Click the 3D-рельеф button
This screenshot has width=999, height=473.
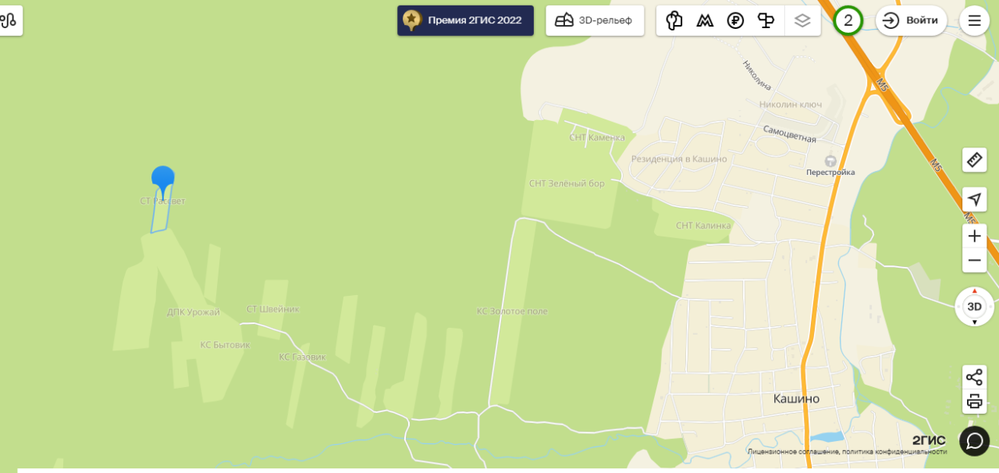pos(595,20)
